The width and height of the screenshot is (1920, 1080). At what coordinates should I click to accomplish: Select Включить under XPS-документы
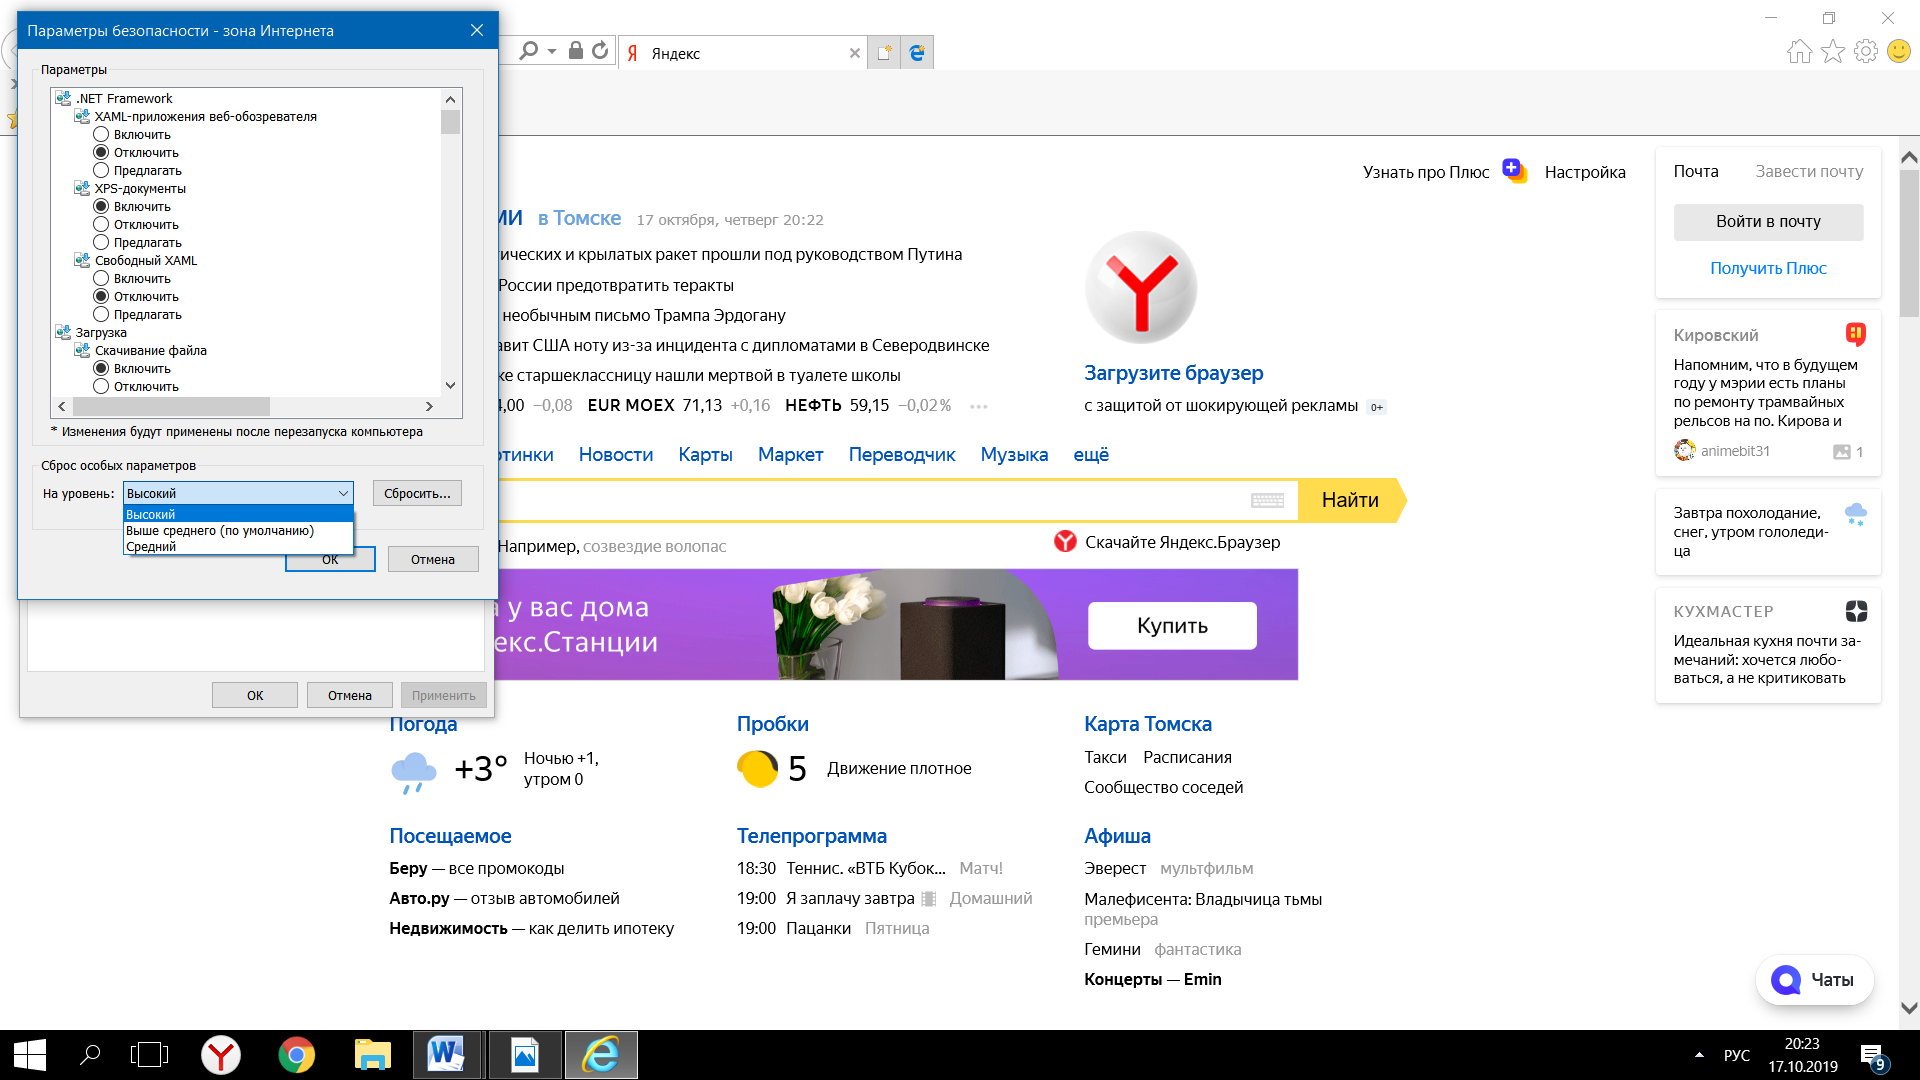click(101, 206)
